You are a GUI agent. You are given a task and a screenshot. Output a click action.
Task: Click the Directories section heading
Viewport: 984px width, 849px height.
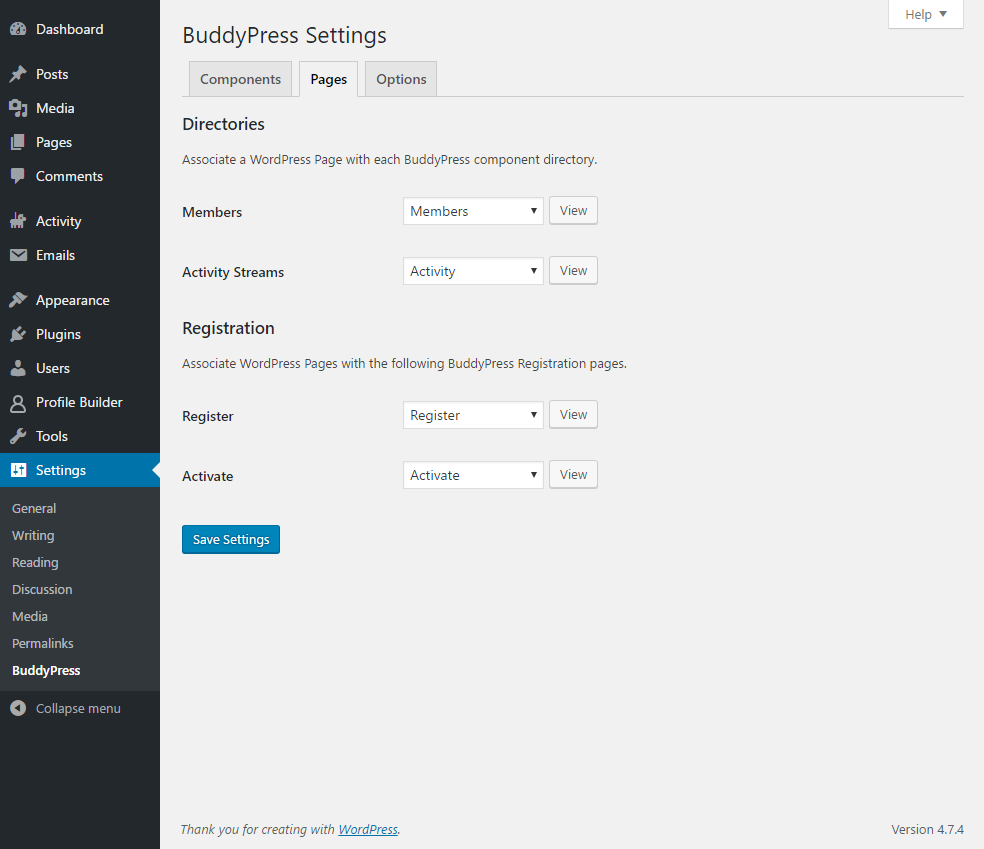point(223,124)
